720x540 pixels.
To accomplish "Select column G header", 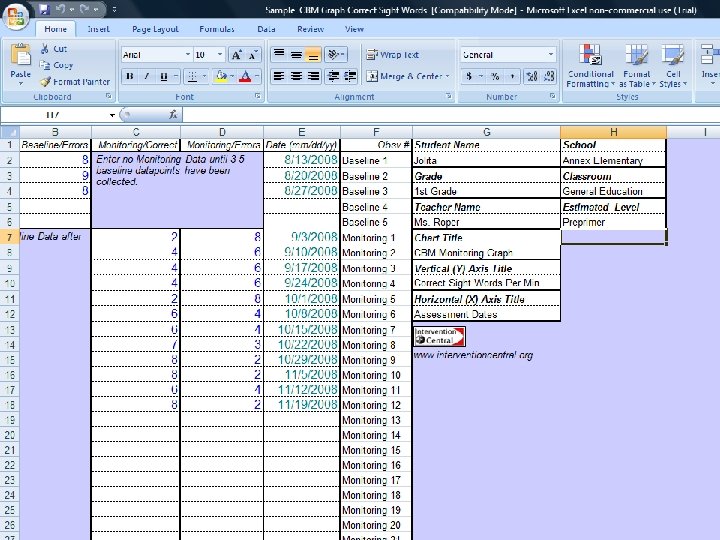I will point(486,132).
